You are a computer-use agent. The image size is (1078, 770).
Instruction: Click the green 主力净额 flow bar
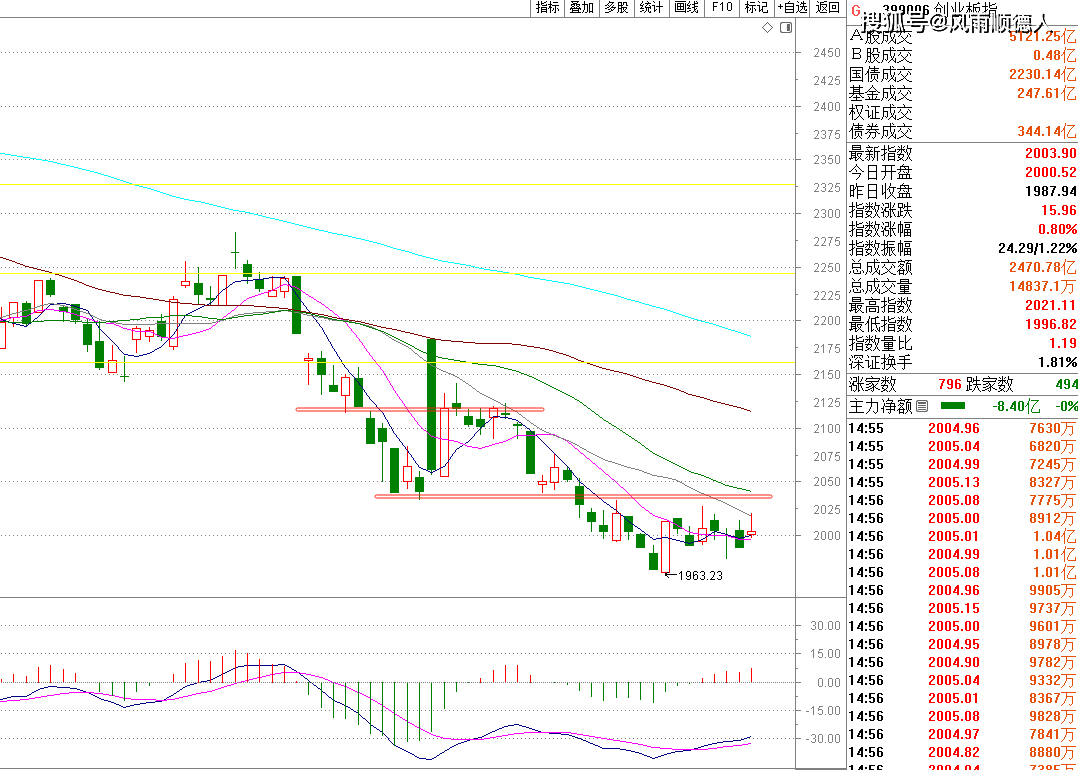(x=954, y=406)
